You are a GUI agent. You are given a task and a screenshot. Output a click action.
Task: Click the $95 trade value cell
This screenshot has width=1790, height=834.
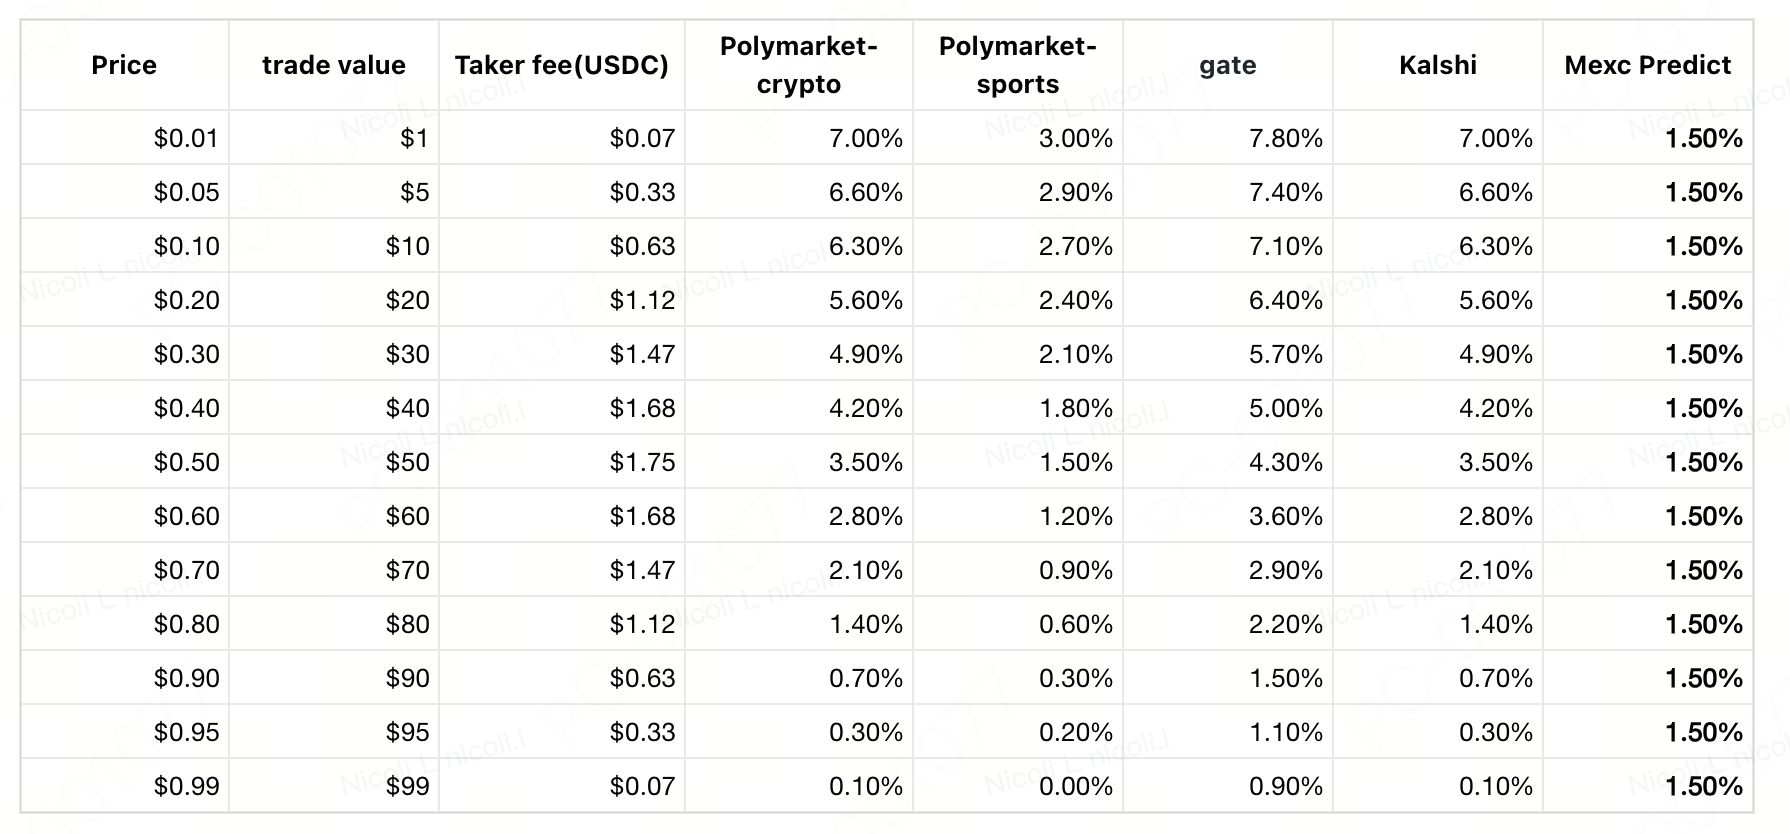tap(334, 732)
